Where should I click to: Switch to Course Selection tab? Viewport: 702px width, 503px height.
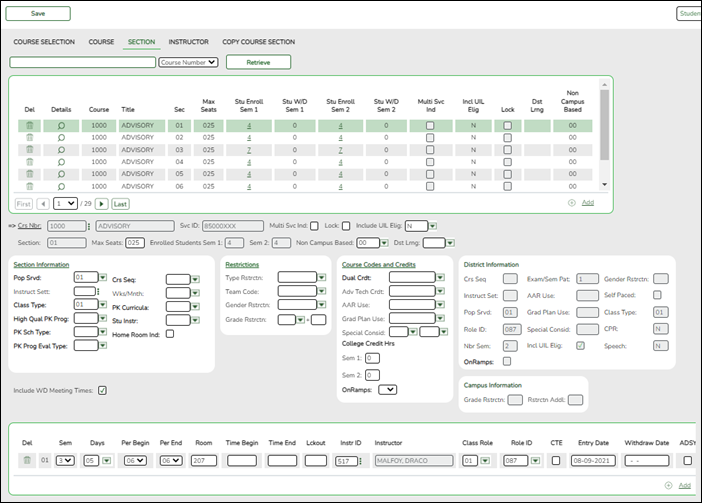(x=44, y=42)
